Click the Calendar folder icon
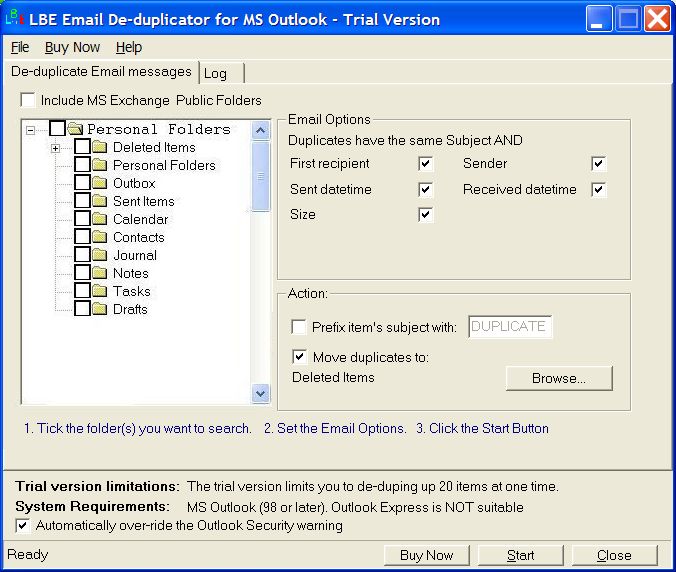Image resolution: width=676 pixels, height=572 pixels. click(x=100, y=219)
